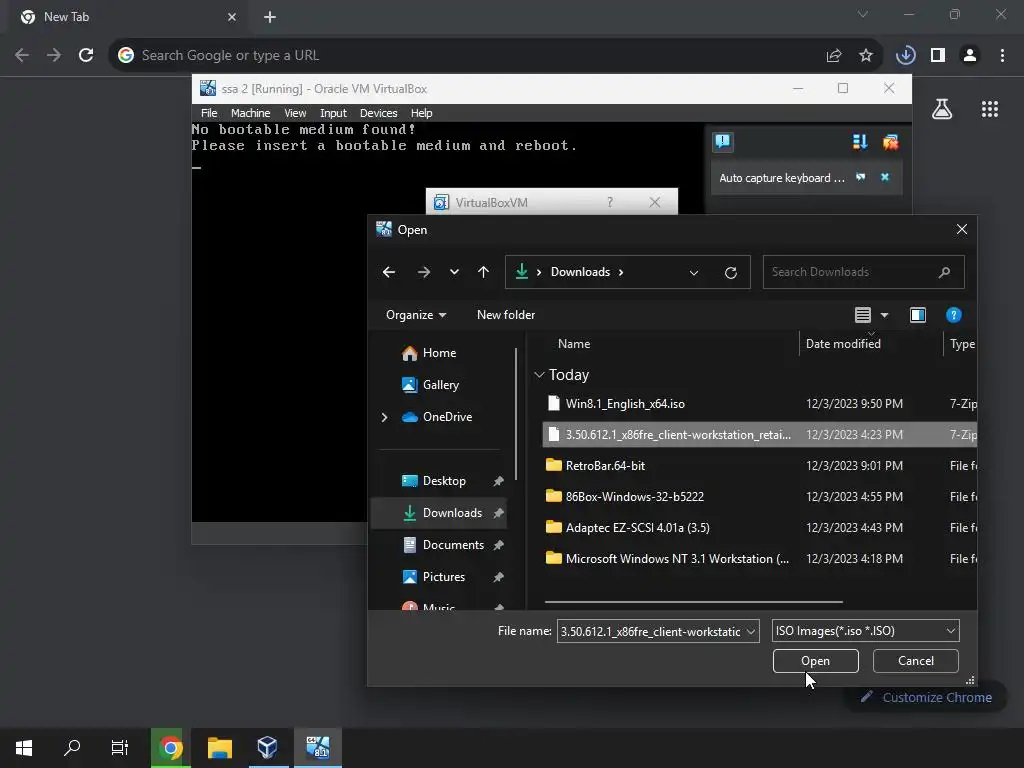Open new Chrome tab plus button

coord(270,17)
